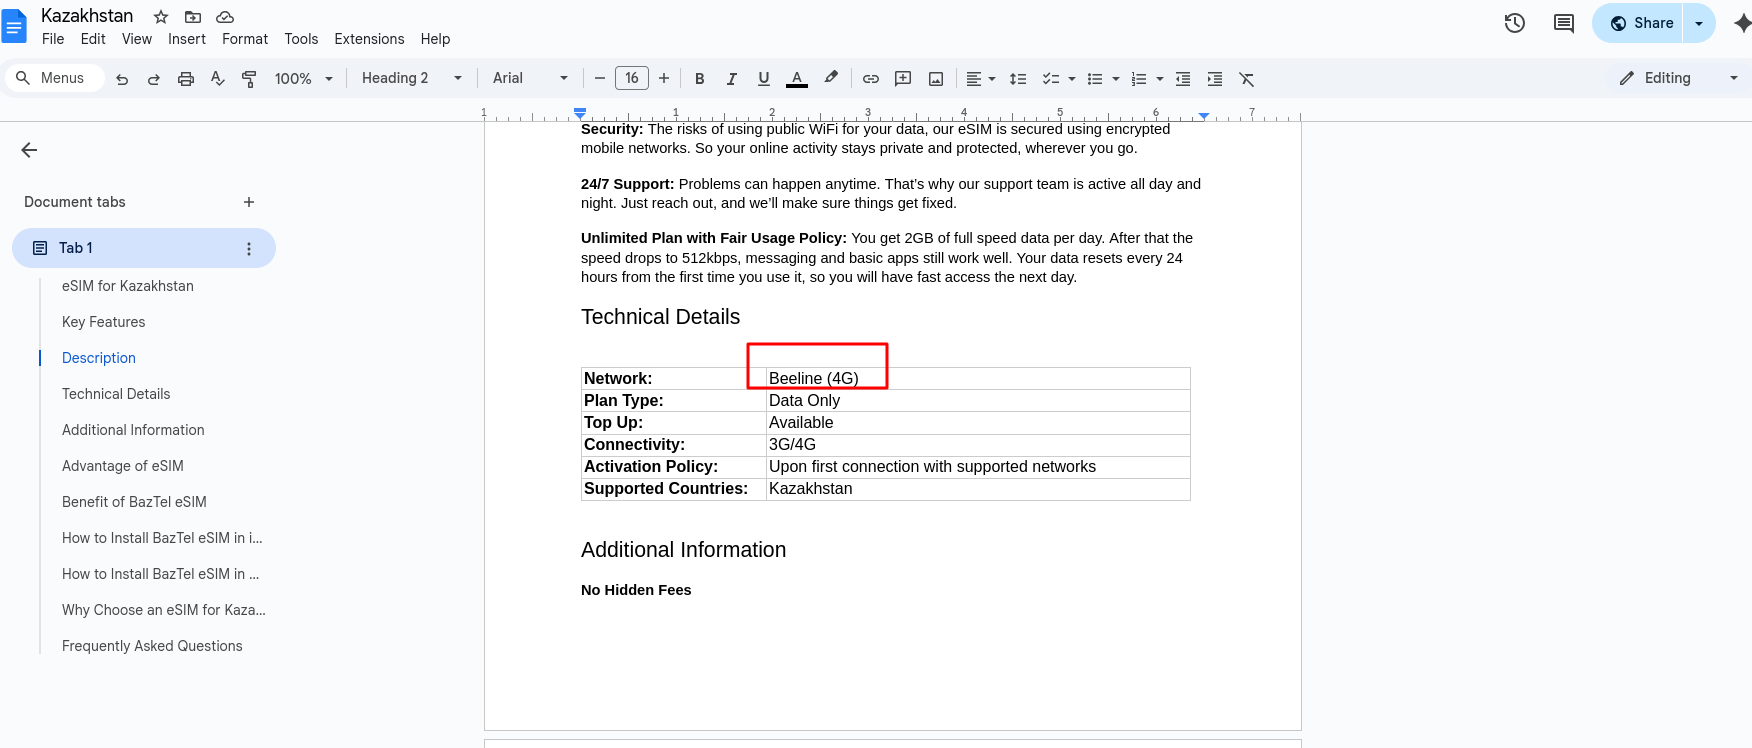This screenshot has height=748, width=1752.
Task: Click the Undo icon in toolbar
Action: (122, 79)
